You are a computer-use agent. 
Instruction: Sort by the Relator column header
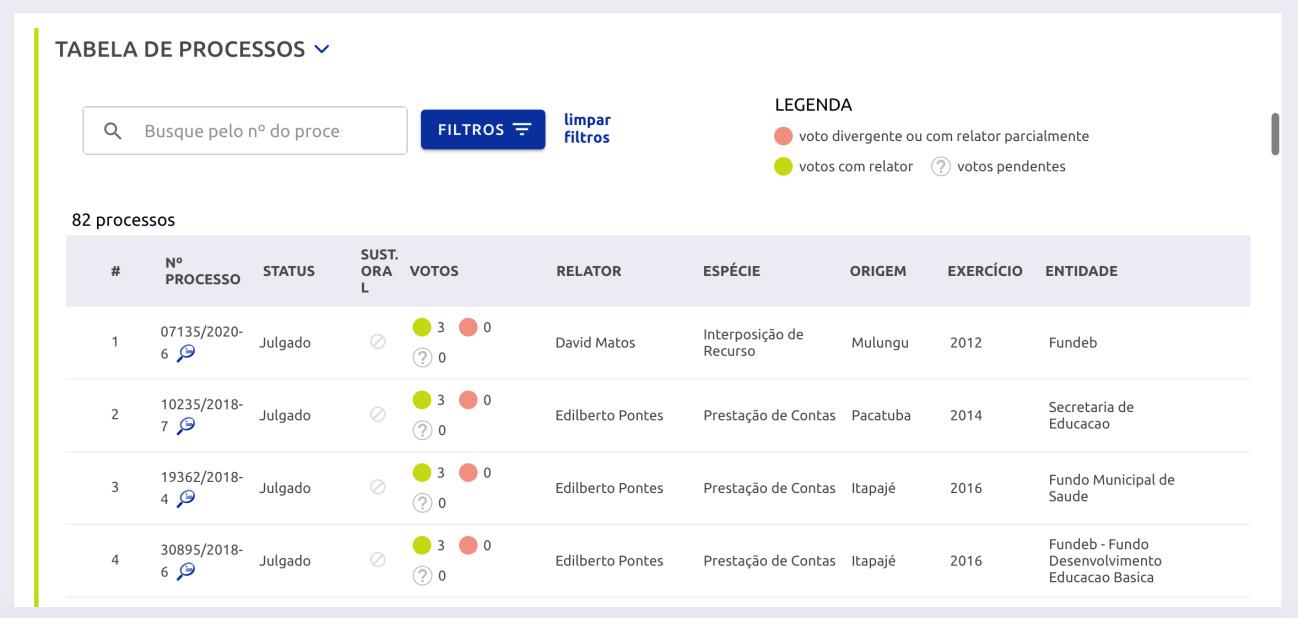pyautogui.click(x=588, y=271)
